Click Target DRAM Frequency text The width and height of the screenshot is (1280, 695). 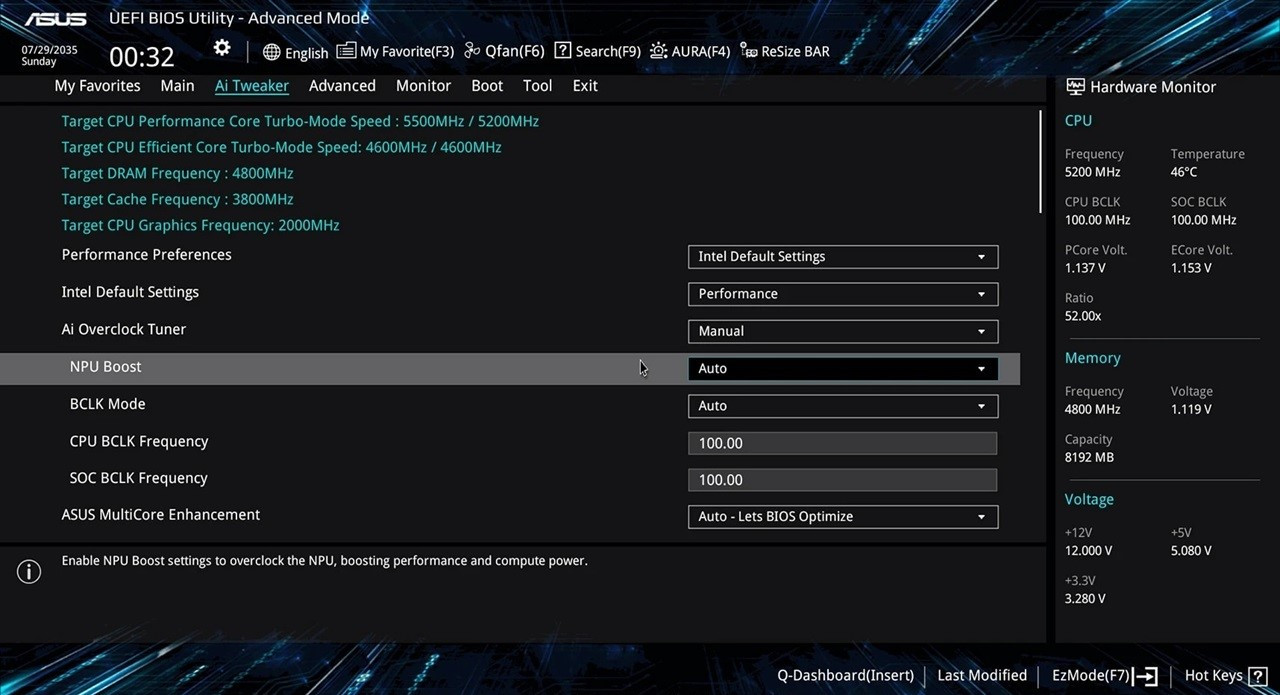(177, 173)
